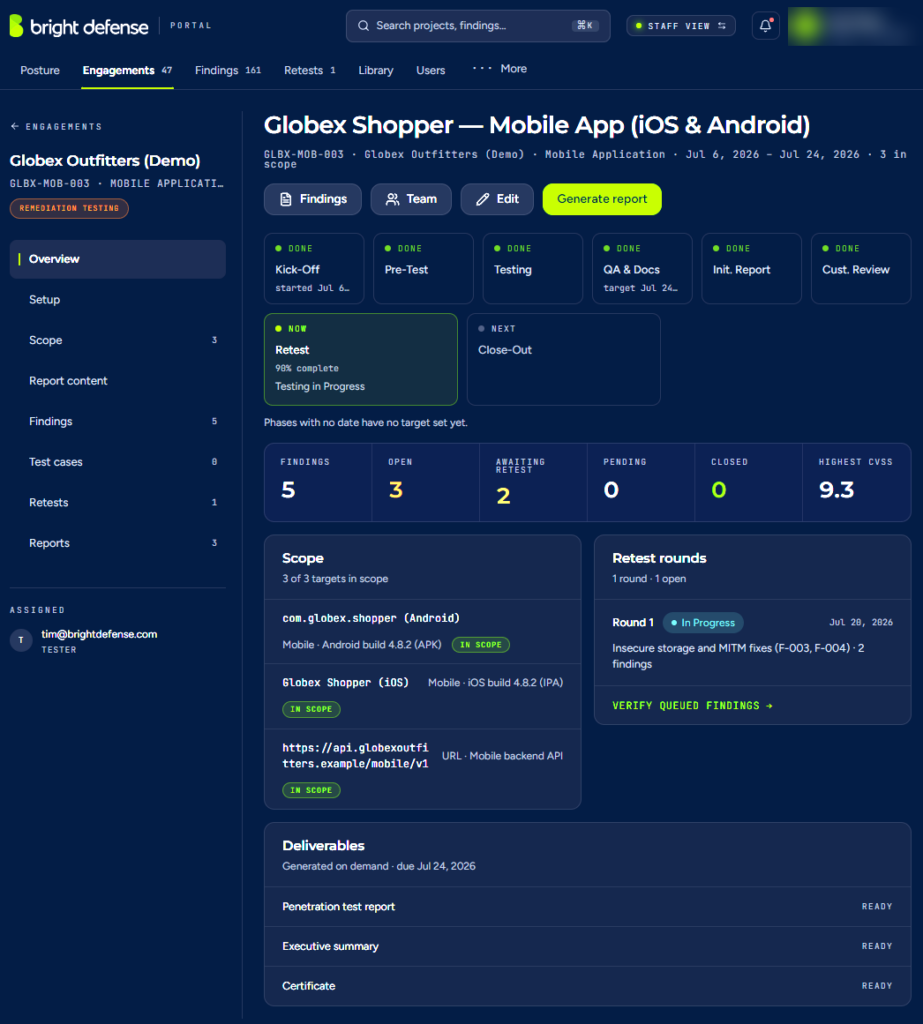Click the Remediation Testing status badge
This screenshot has height=1024, width=923.
coord(69,208)
